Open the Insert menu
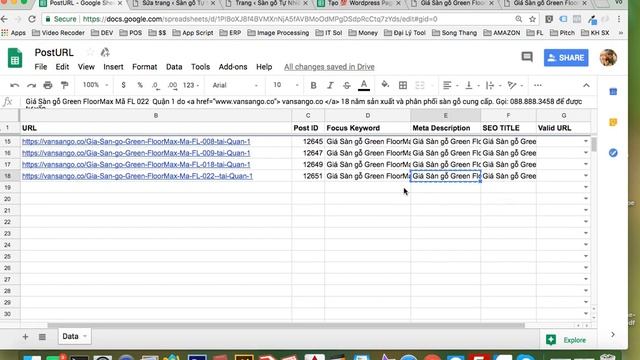The width and height of the screenshot is (640, 360). 113,67
